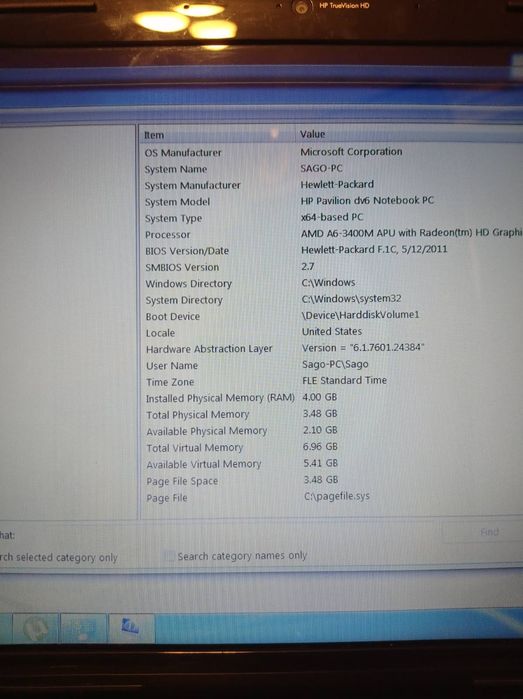Click the C:\pagefile.sys value

tap(337, 496)
